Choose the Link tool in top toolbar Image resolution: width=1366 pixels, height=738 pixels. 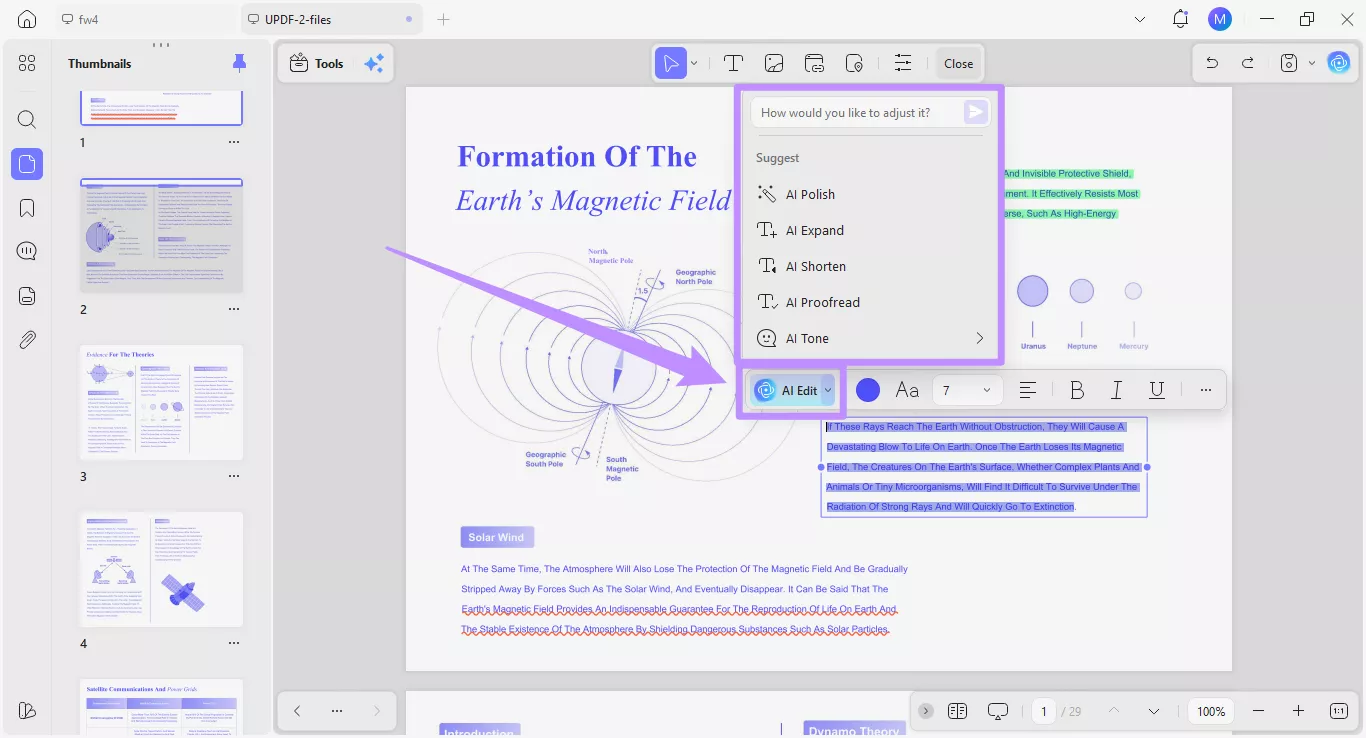click(814, 63)
